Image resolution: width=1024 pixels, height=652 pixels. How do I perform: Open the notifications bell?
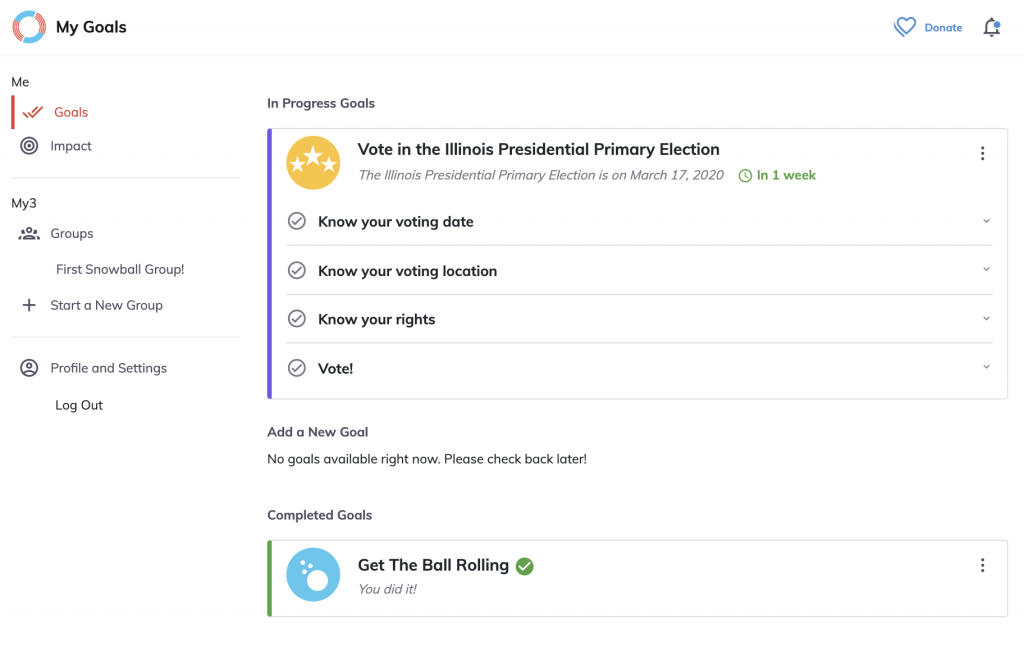point(991,28)
